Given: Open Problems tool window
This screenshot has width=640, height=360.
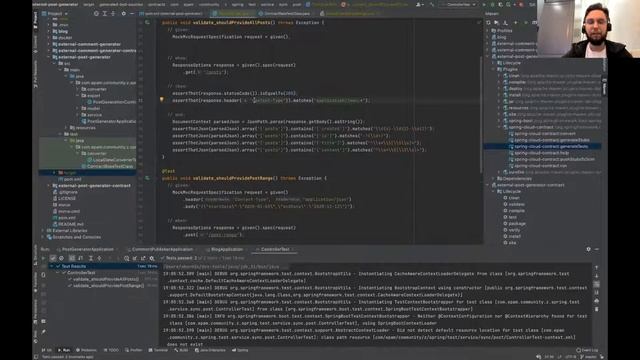Looking at the screenshot, I should click(x=86, y=350).
